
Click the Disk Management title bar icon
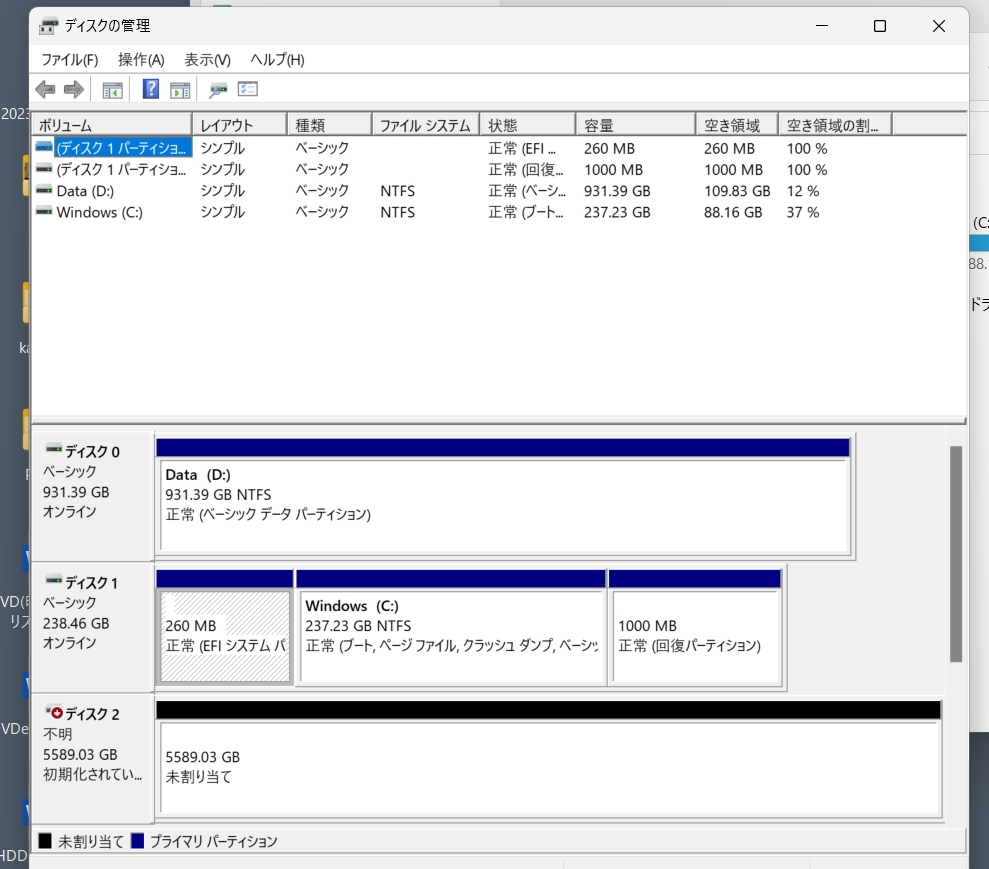pos(49,26)
